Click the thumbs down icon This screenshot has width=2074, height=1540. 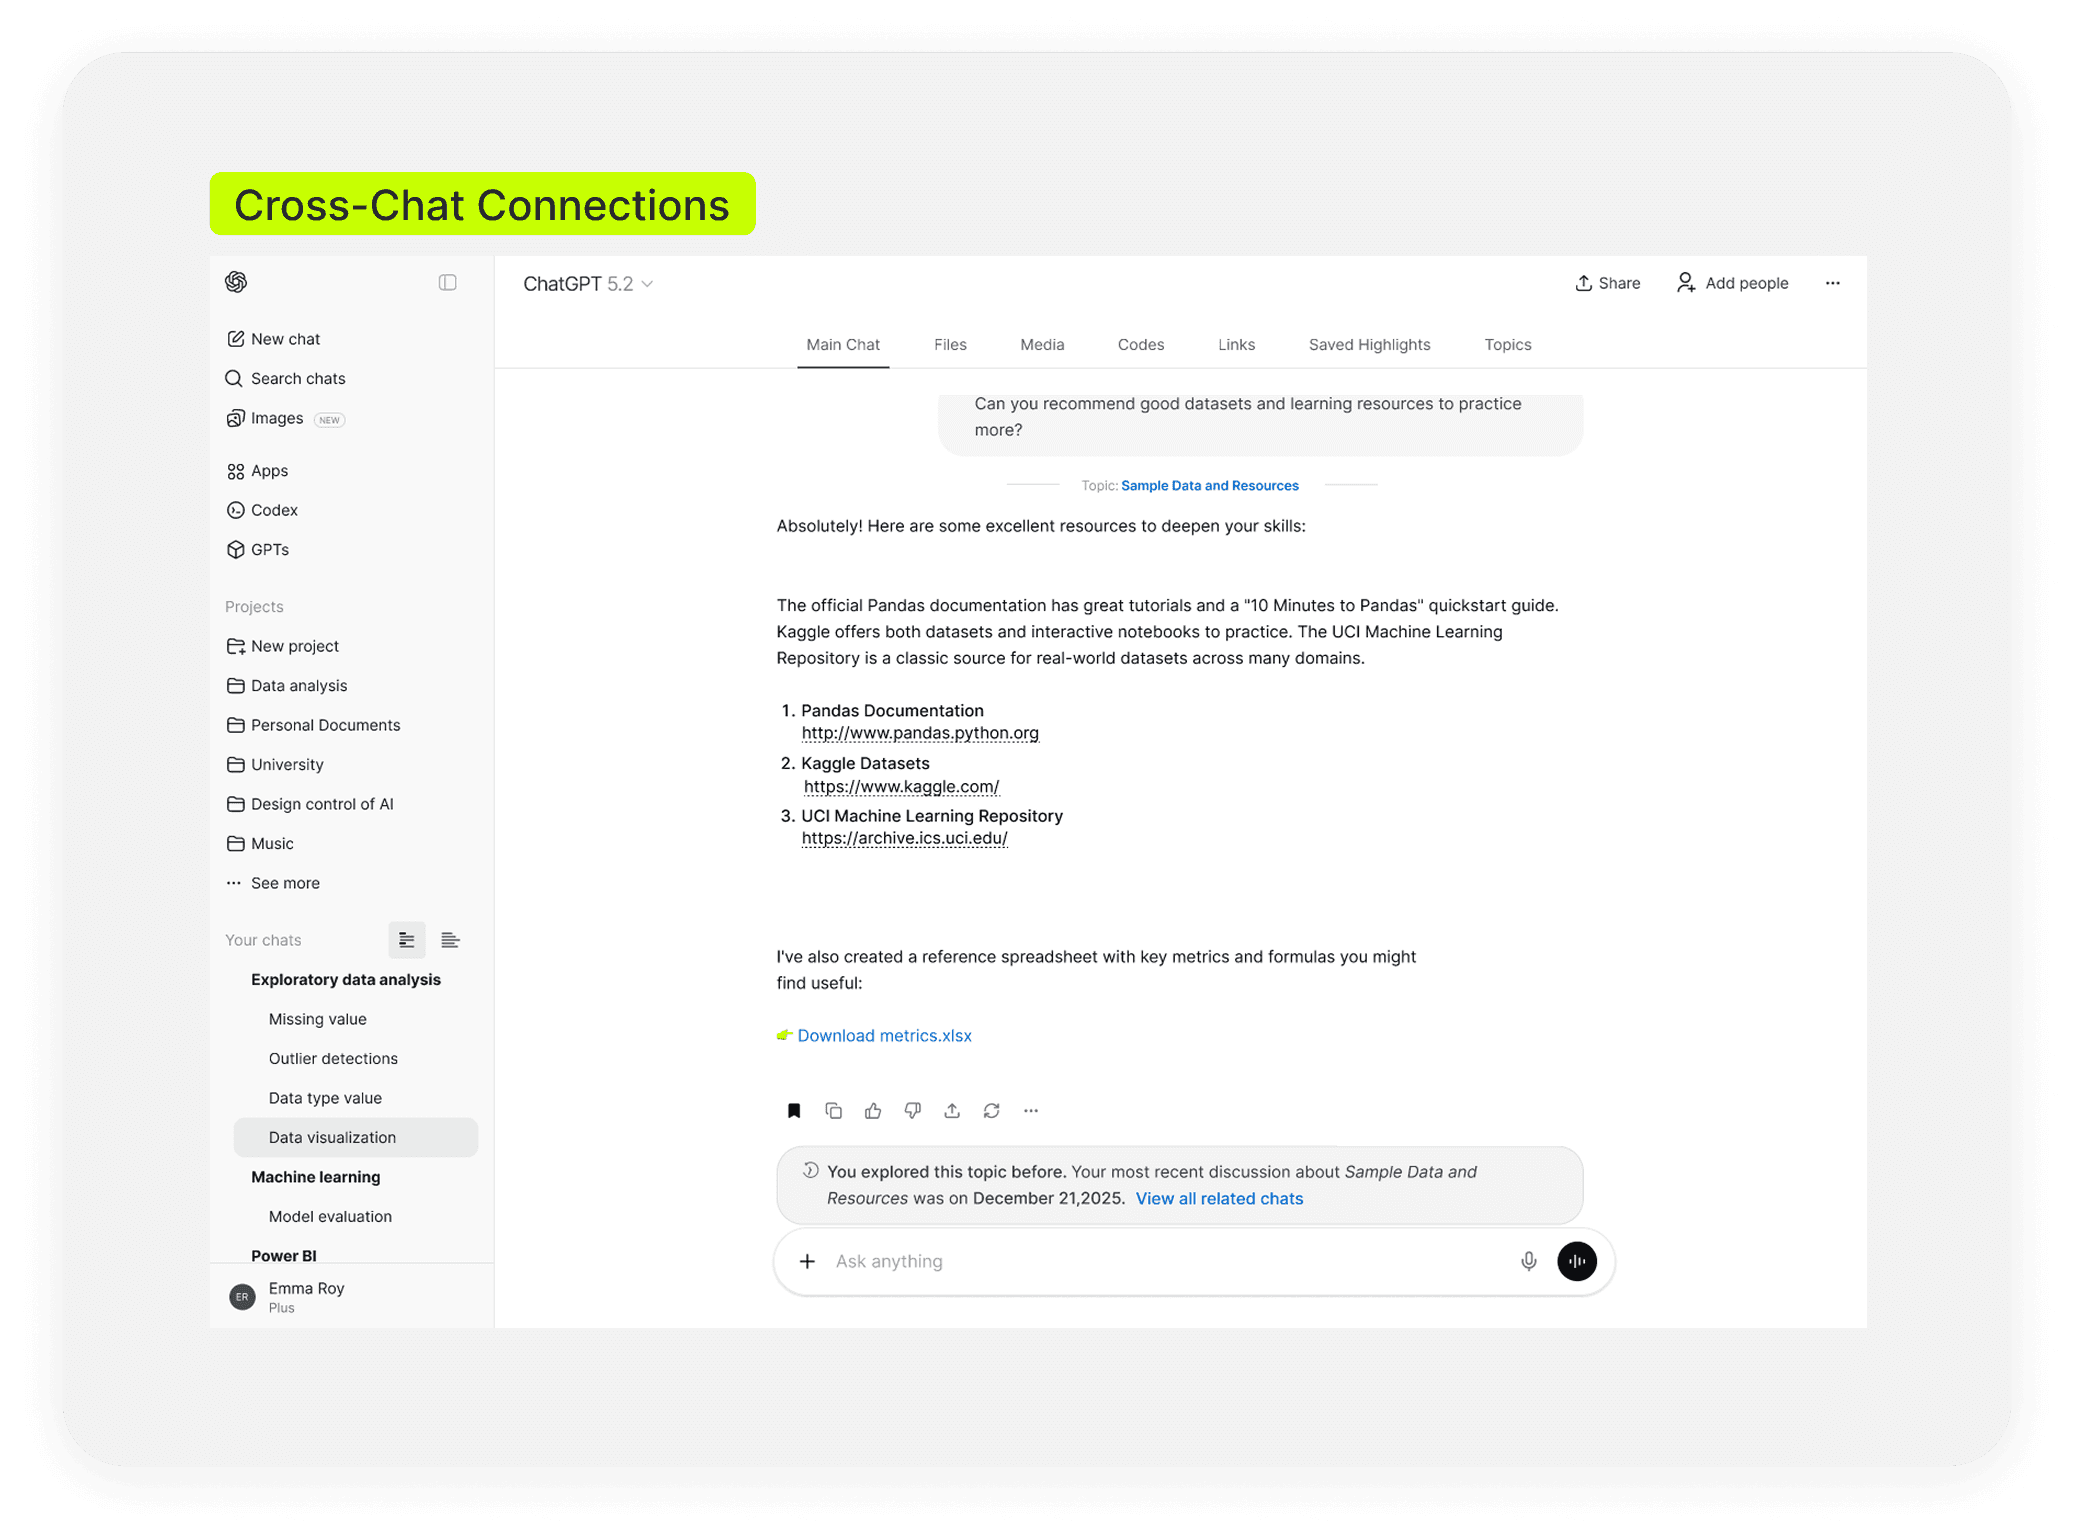[912, 1110]
